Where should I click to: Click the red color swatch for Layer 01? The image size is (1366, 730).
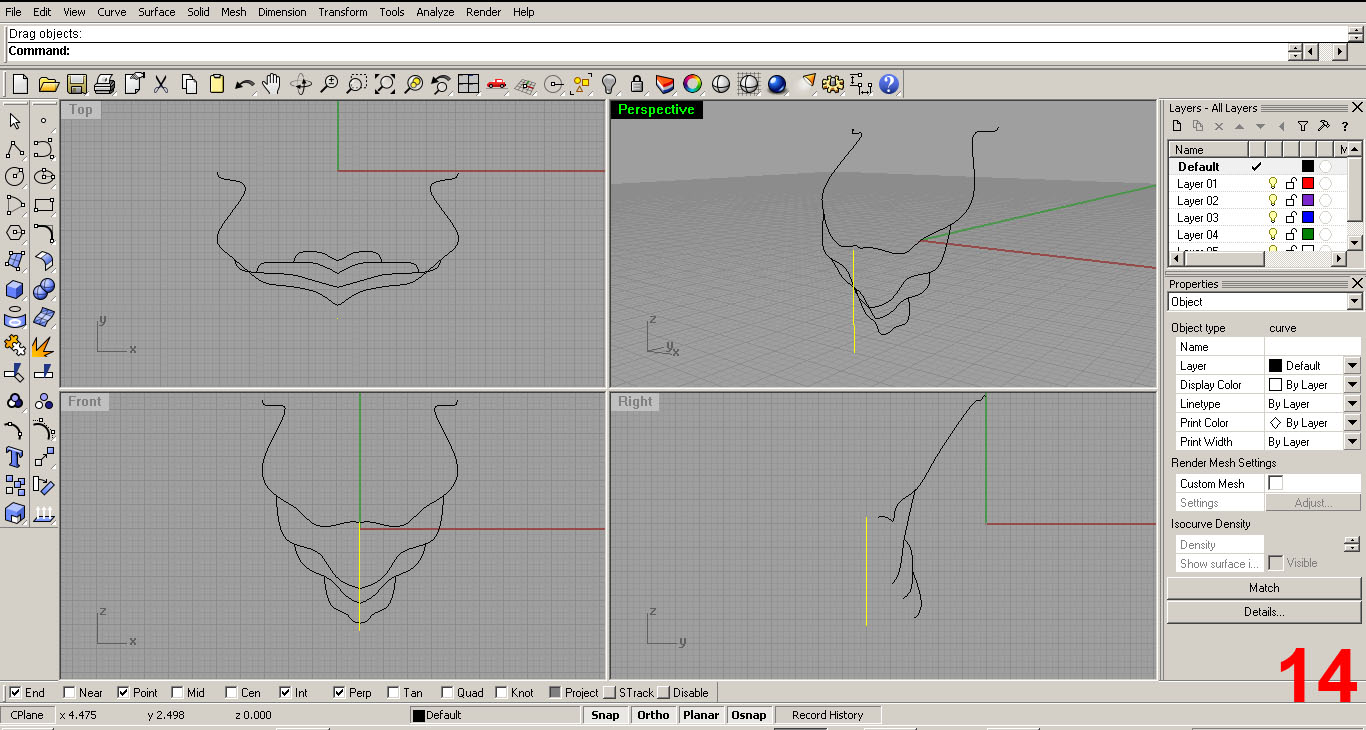(1307, 184)
